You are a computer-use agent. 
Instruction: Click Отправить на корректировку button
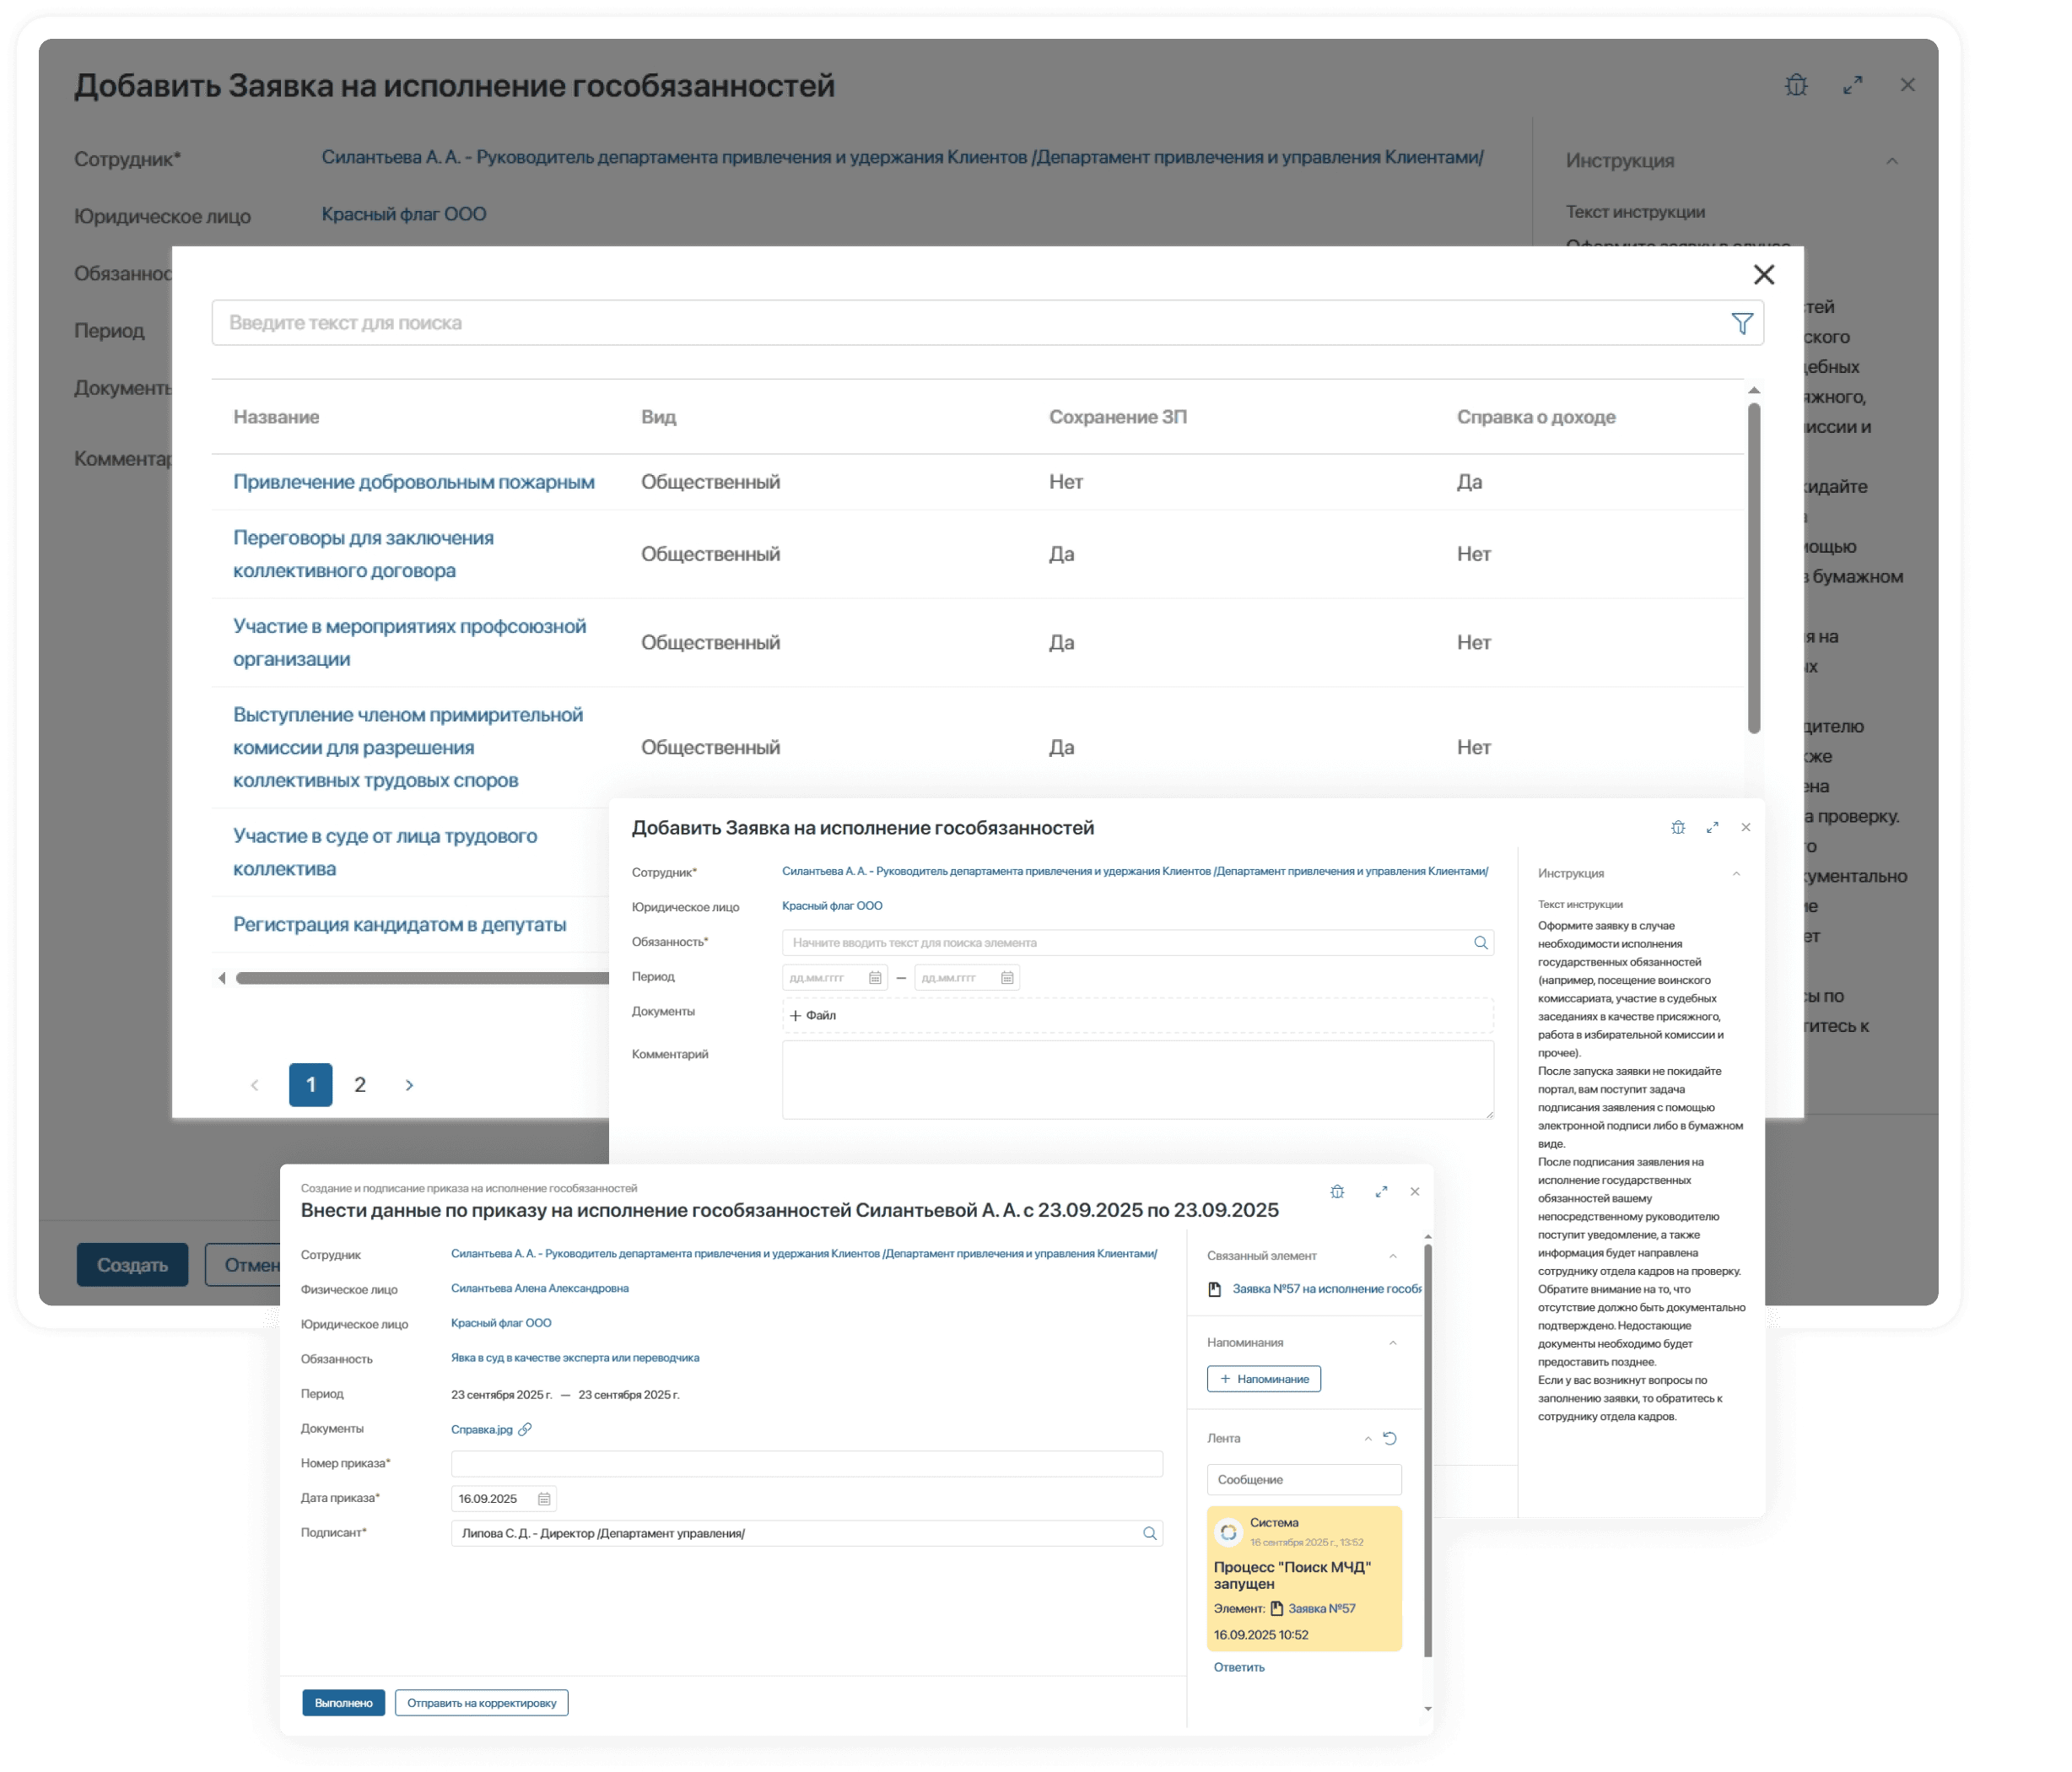pos(481,1702)
